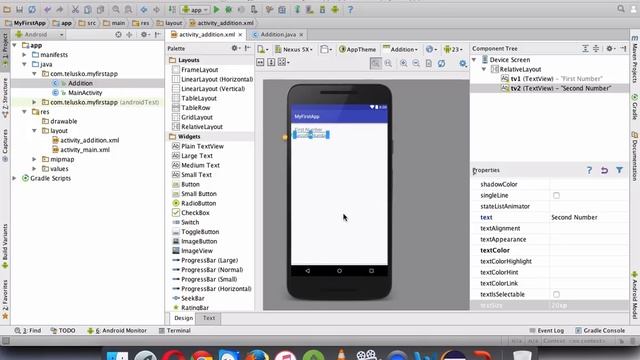The width and height of the screenshot is (640, 360).
Task: Close the Addition.java tab
Action: [x=301, y=35]
